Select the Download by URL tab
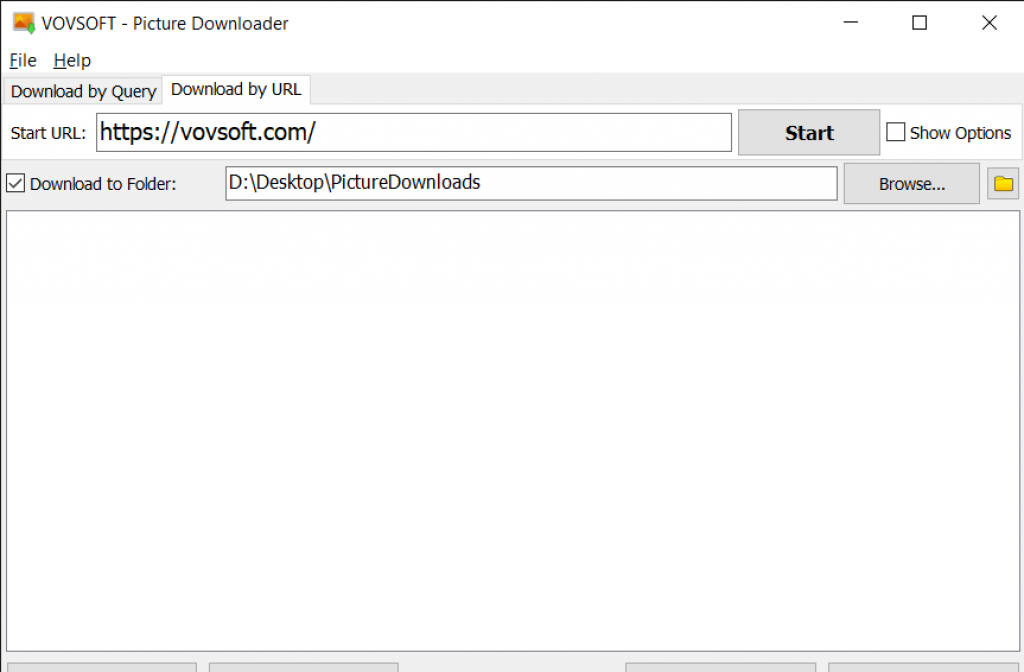 coord(236,89)
